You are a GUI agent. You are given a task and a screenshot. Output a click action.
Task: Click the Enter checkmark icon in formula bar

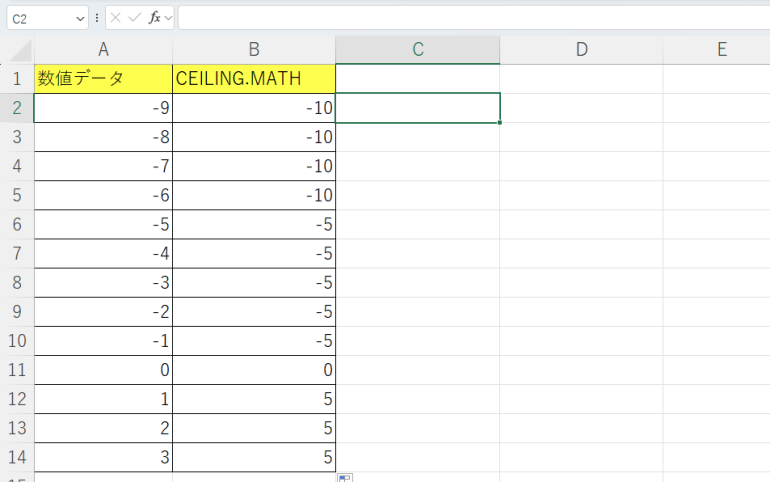tap(135, 18)
